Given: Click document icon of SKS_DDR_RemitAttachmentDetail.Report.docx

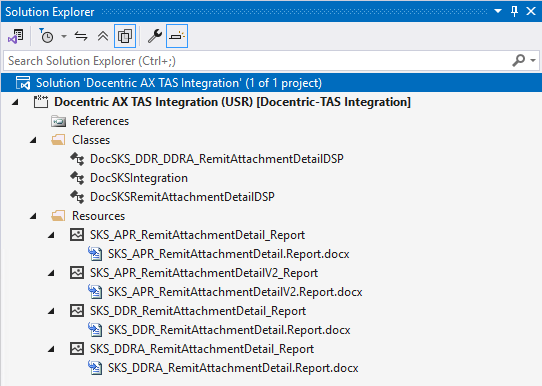Looking at the screenshot, I should coord(95,330).
